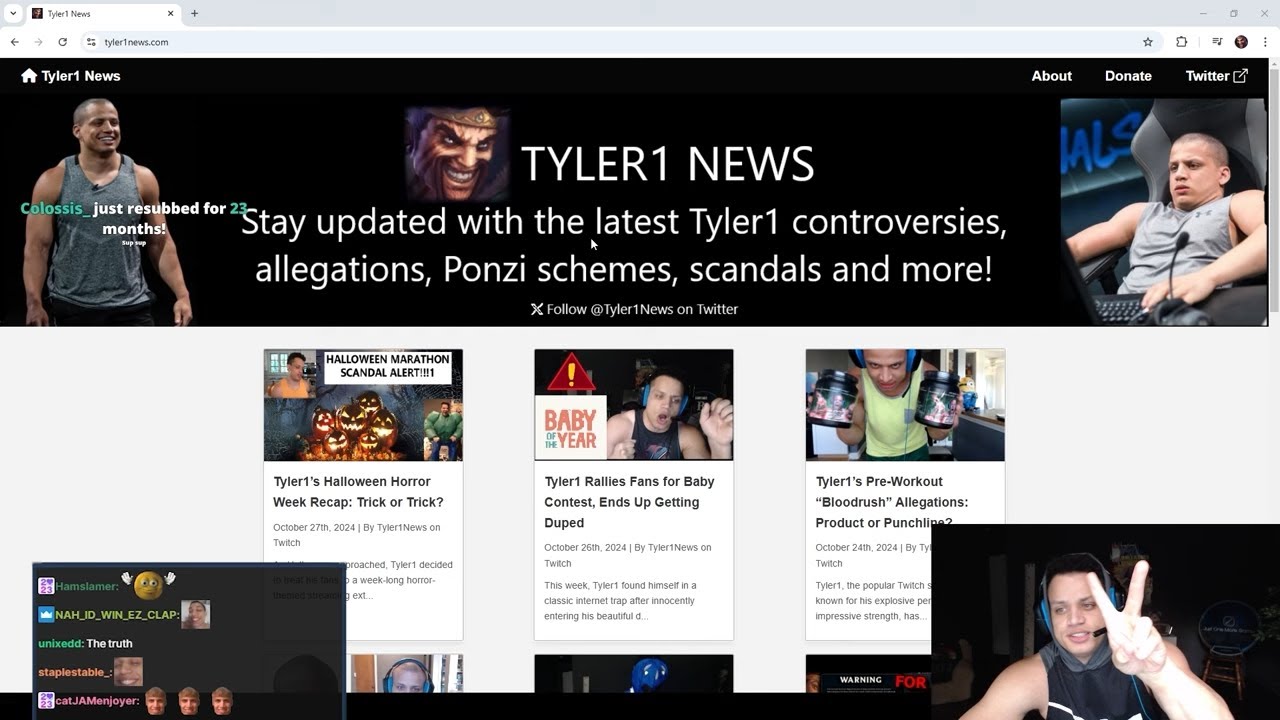Open the Chrome profile avatar
Screen dimensions: 1280x720
tap(1241, 42)
